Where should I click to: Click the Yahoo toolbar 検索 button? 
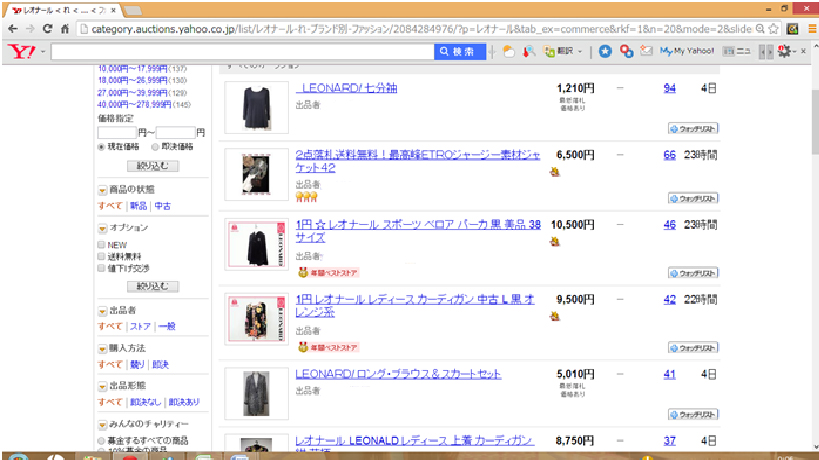coord(460,51)
